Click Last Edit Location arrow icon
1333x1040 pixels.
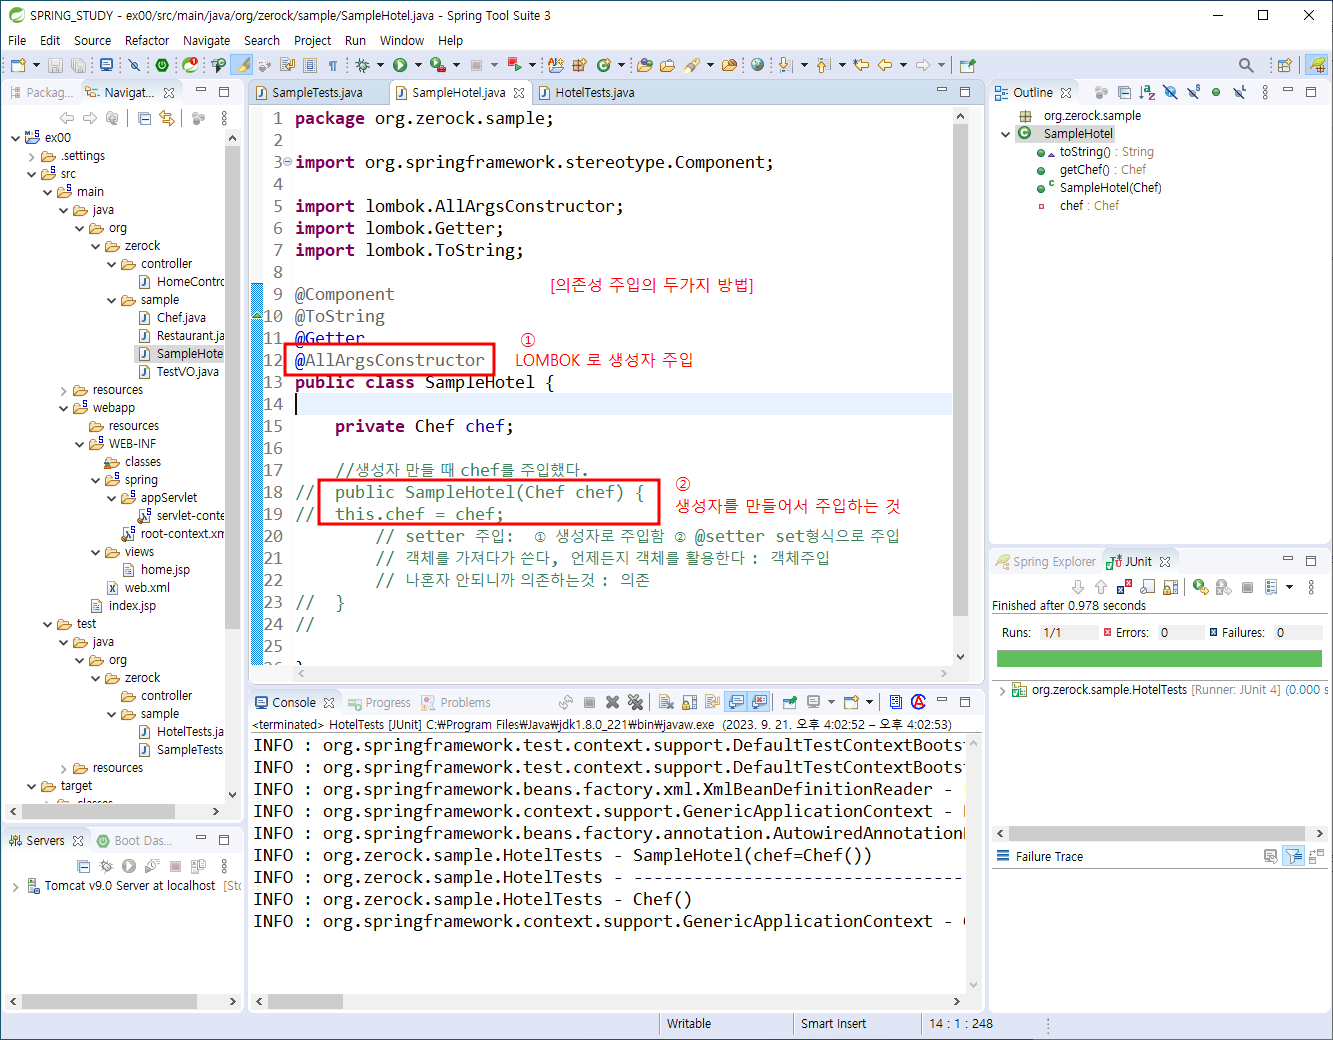861,65
